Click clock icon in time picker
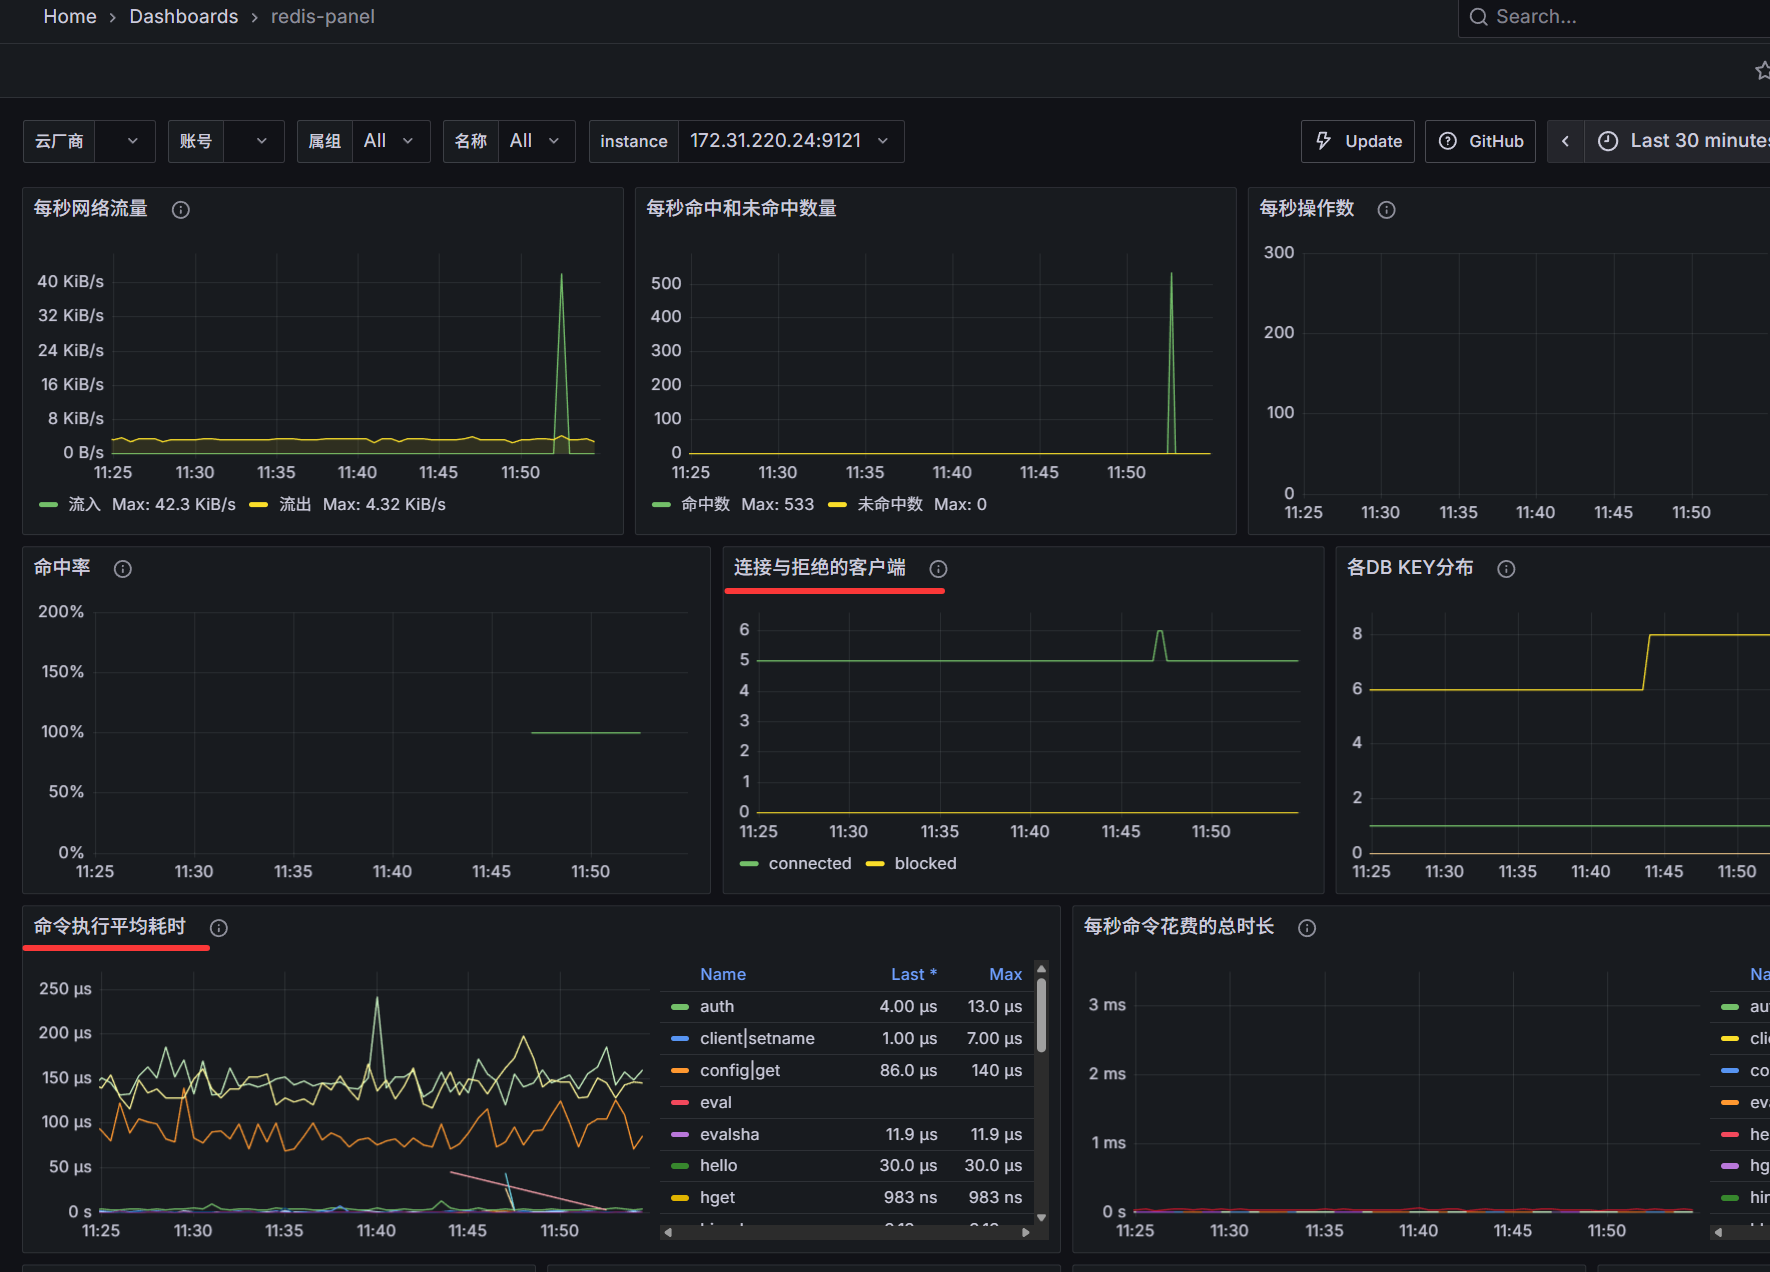This screenshot has height=1272, width=1770. click(x=1608, y=141)
